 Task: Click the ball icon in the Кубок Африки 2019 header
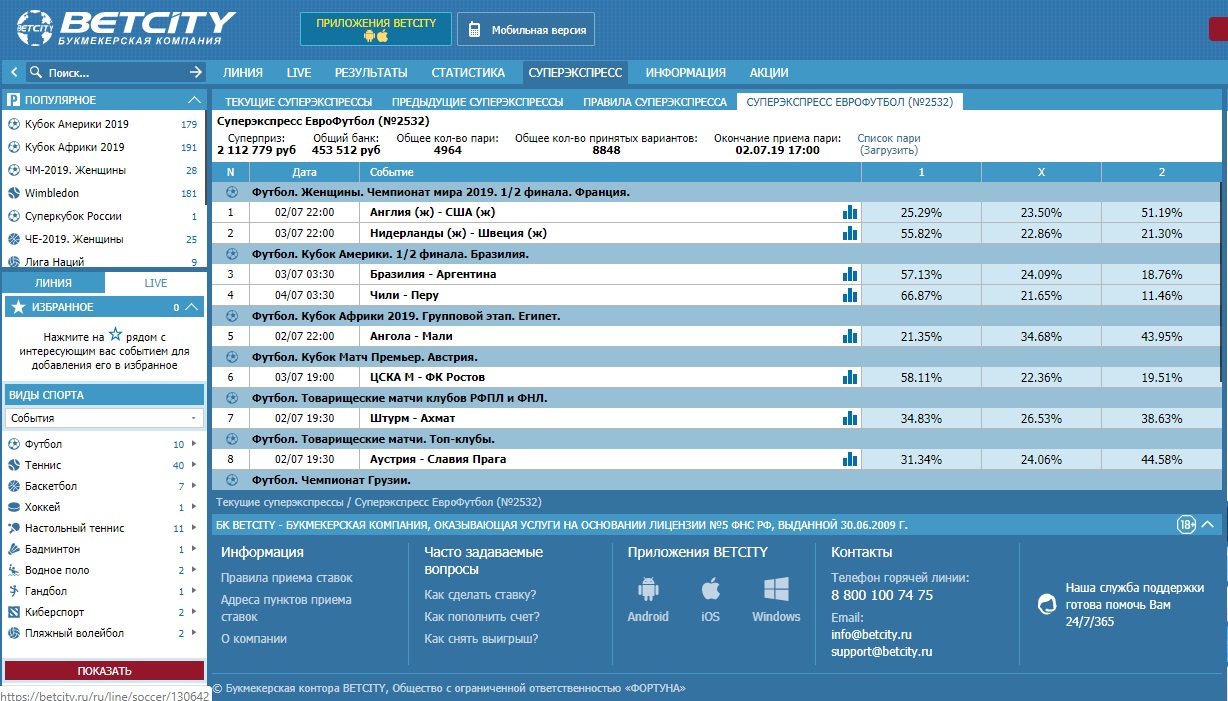coord(232,316)
